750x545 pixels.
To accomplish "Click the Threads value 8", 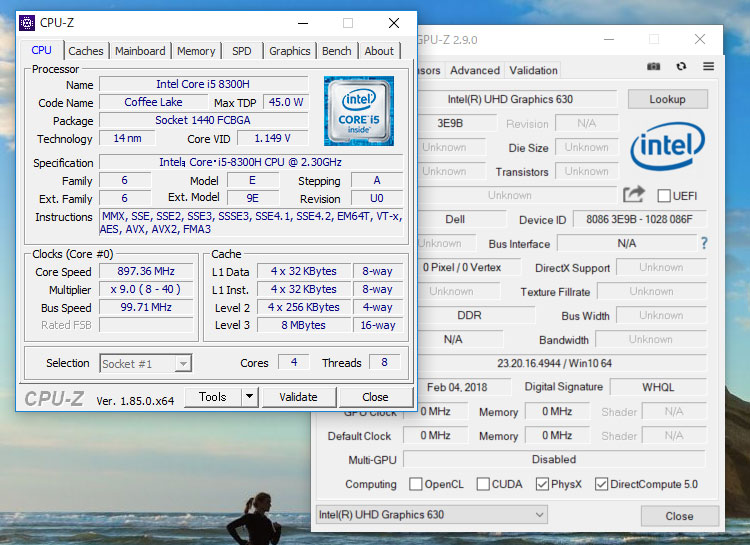I will coord(384,362).
